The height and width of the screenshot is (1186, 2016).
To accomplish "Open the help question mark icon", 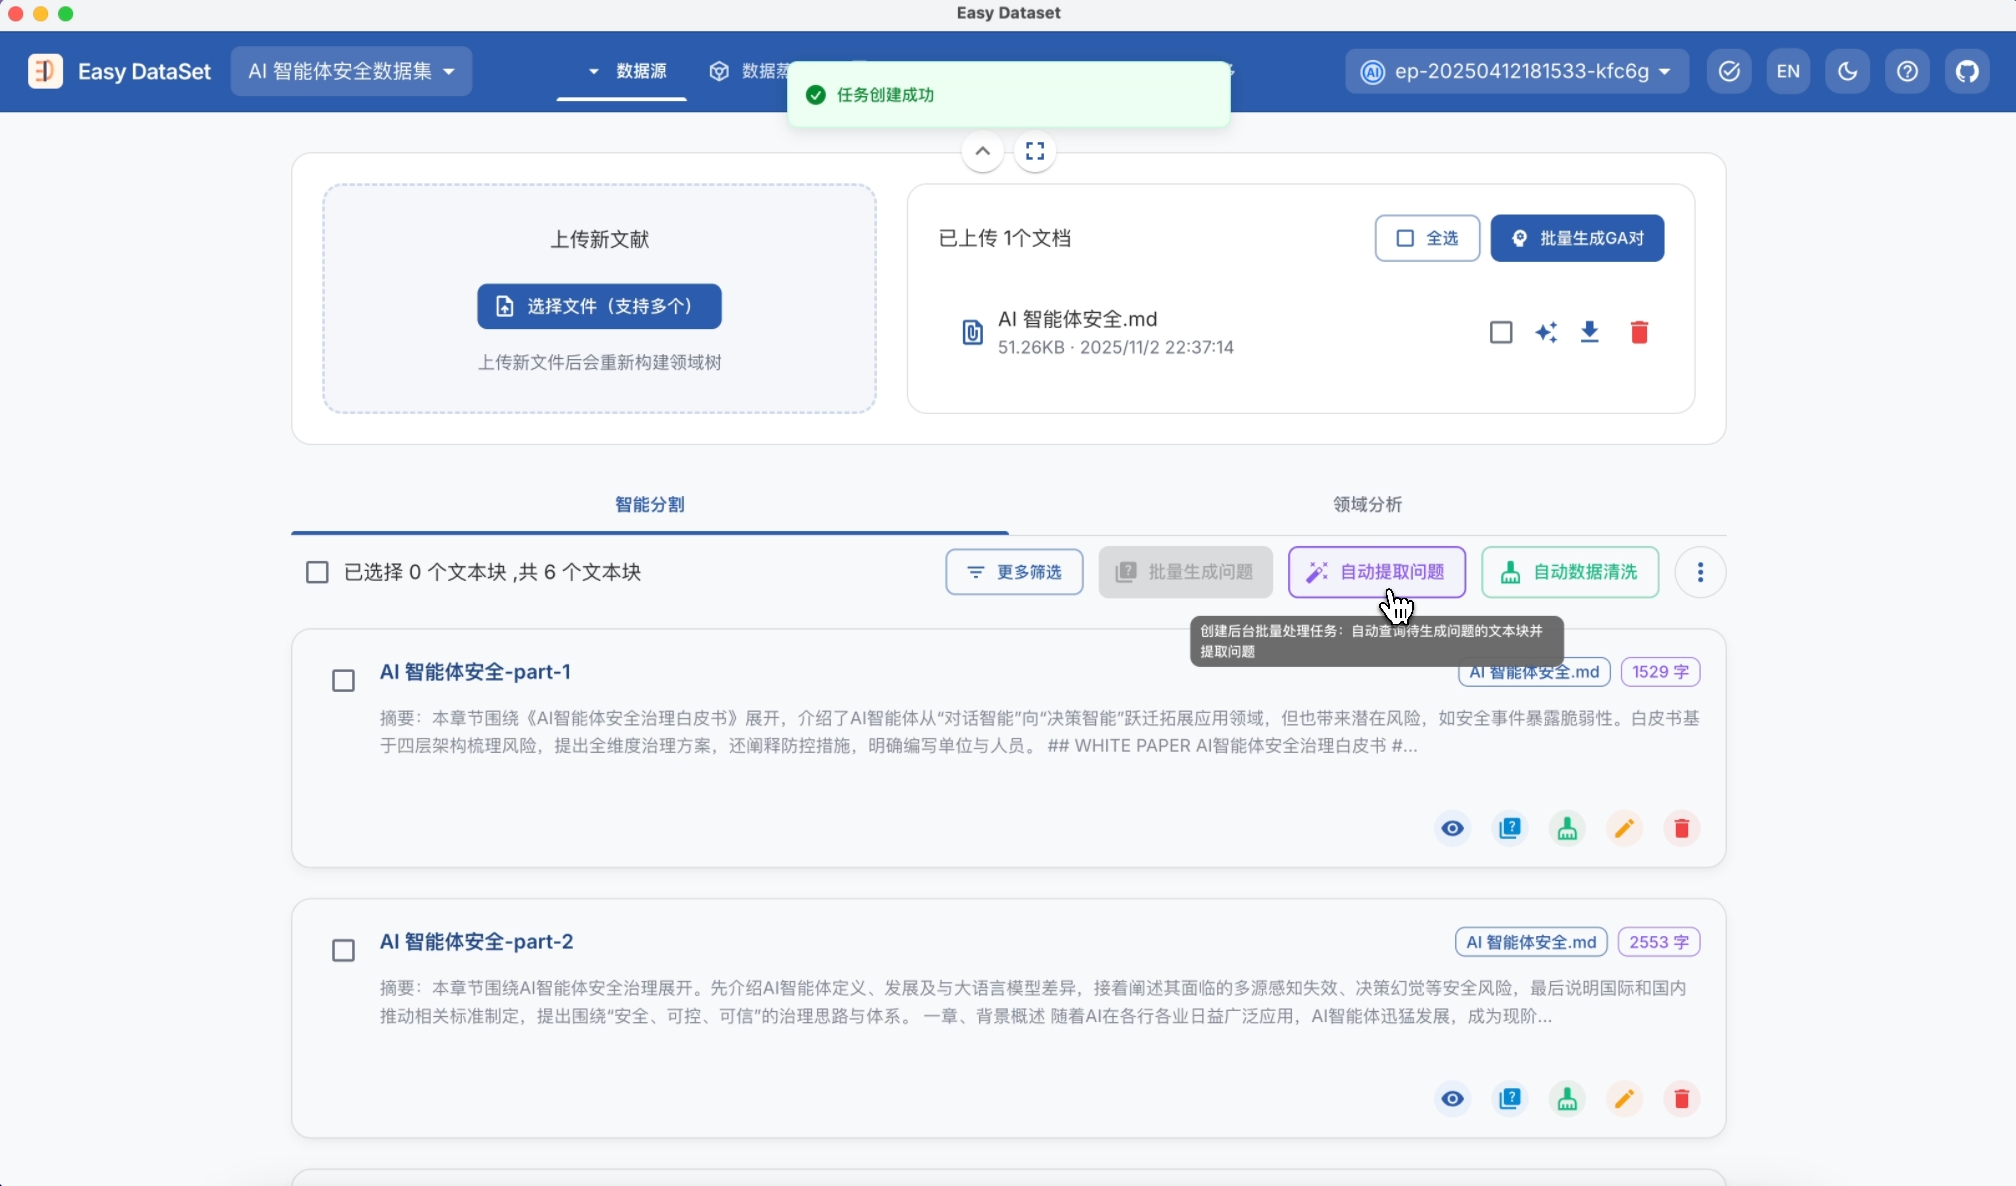I will [x=1907, y=71].
